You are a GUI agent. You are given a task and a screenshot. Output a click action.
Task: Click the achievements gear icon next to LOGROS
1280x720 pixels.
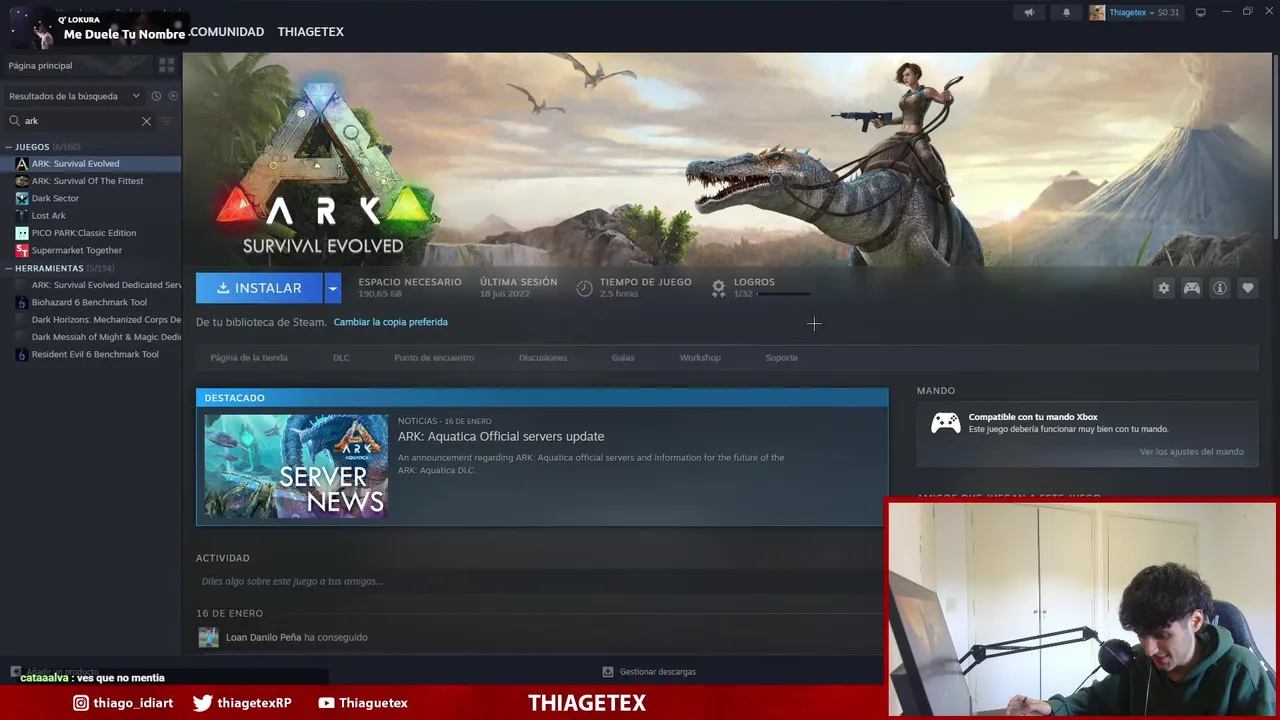click(718, 288)
